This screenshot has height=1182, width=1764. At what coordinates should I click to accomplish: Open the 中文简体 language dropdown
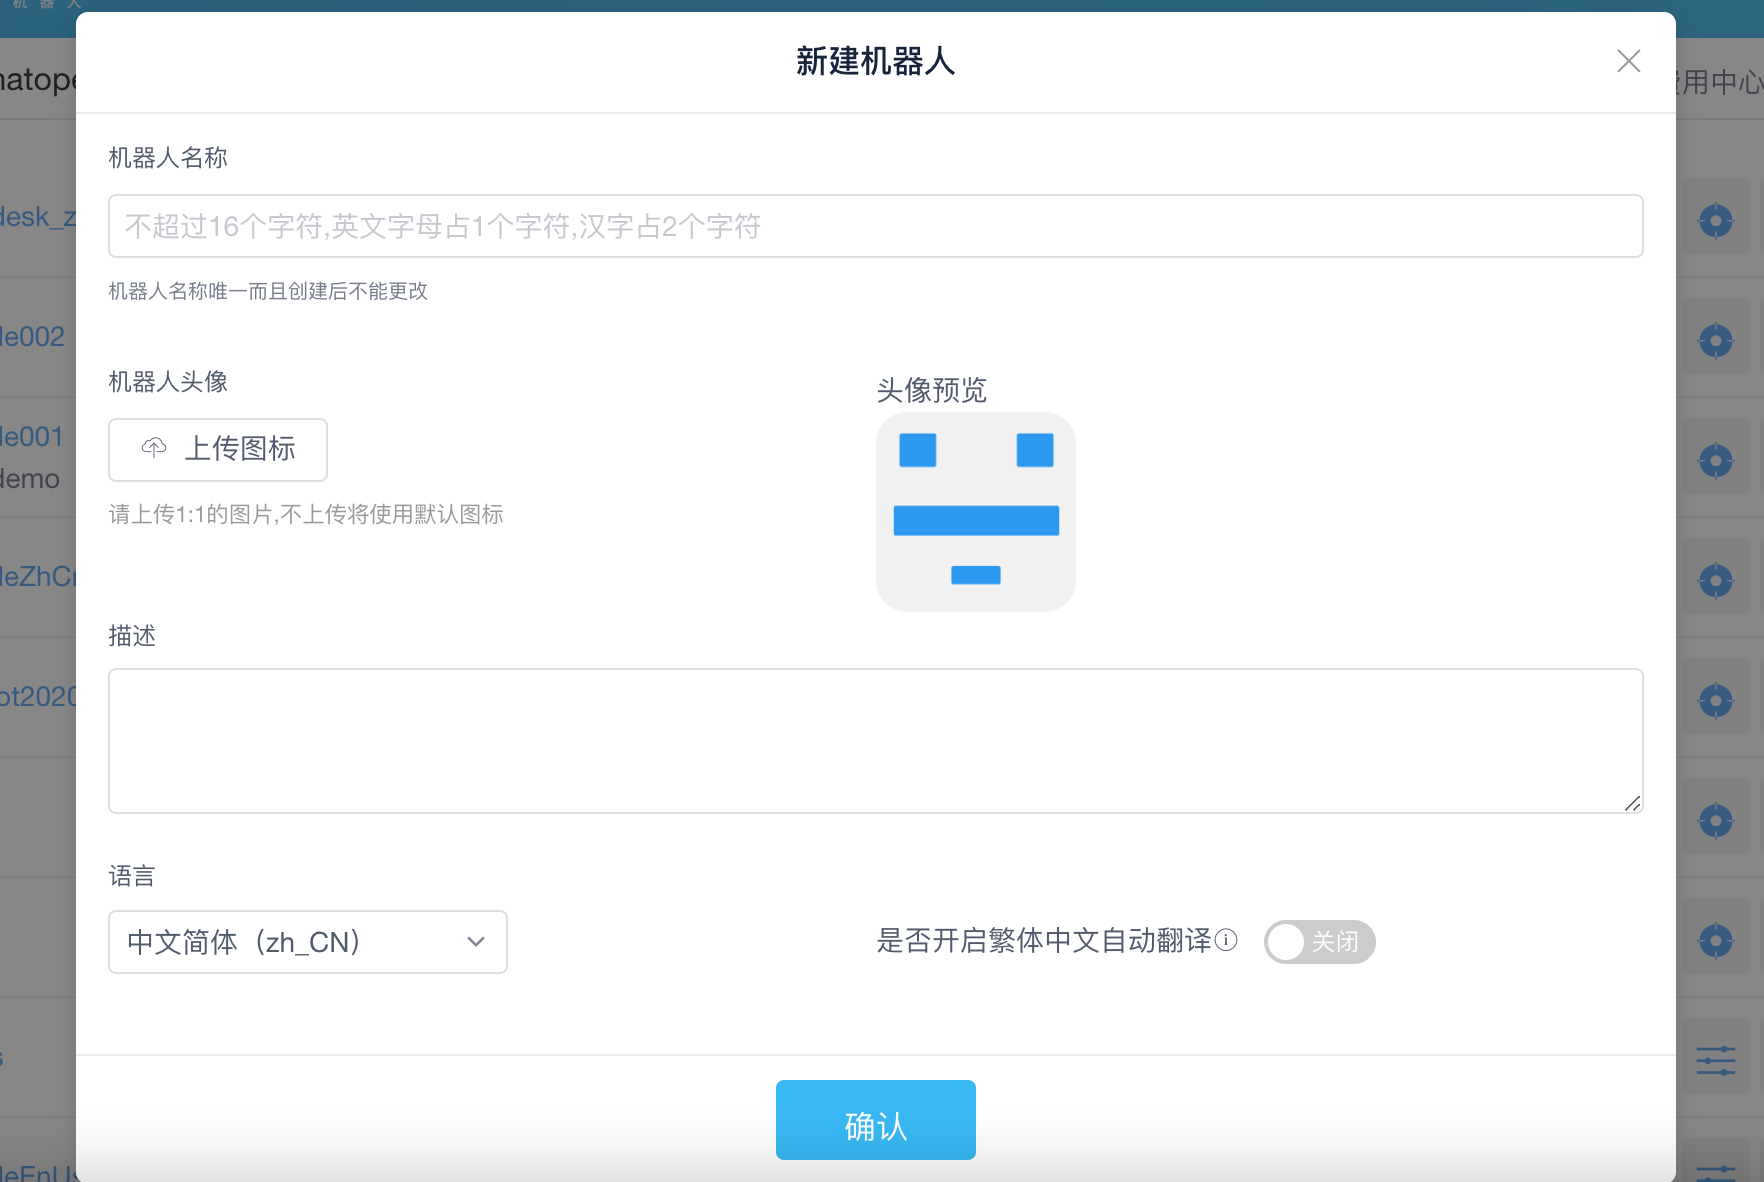(307, 941)
